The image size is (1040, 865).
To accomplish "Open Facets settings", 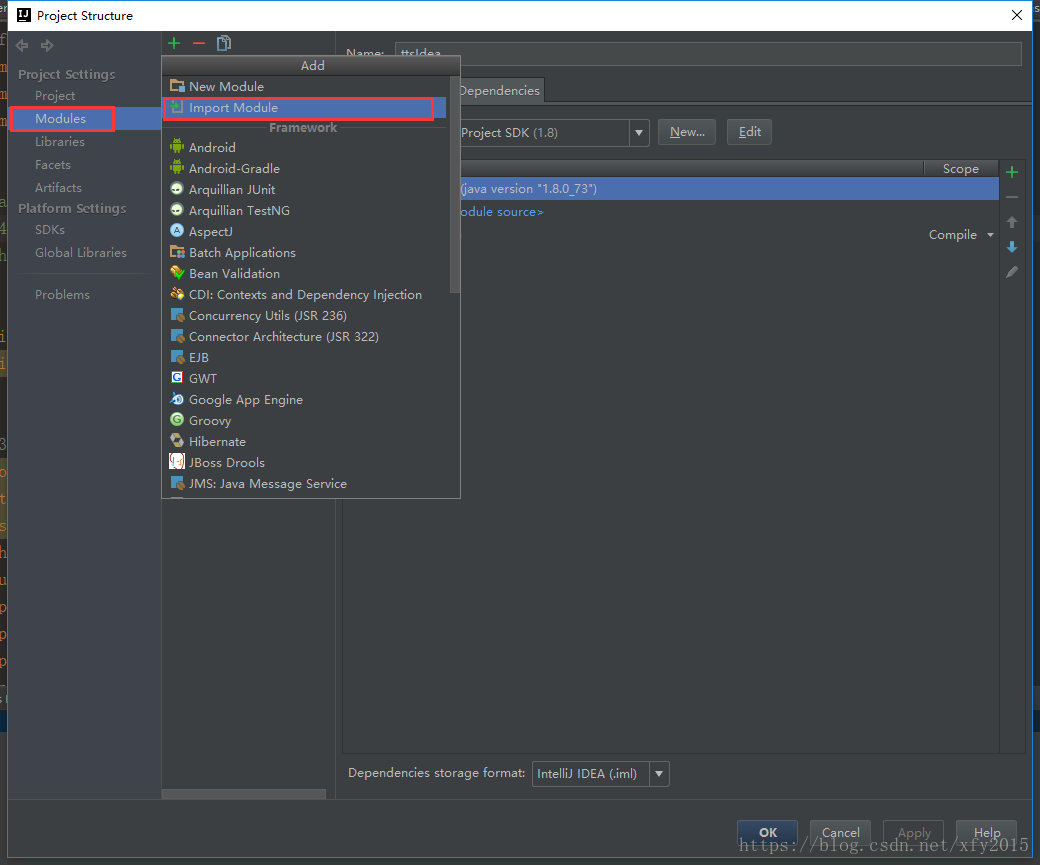I will [52, 165].
